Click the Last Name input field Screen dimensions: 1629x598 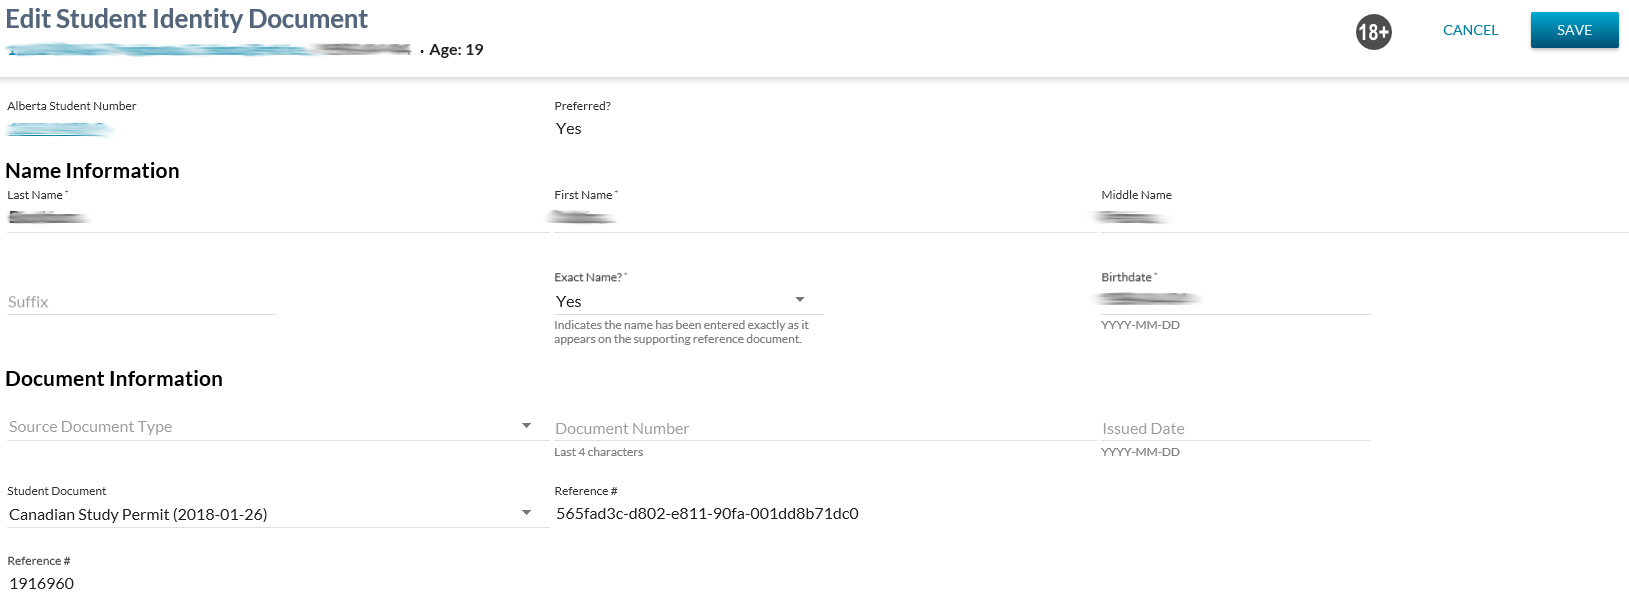pyautogui.click(x=276, y=218)
